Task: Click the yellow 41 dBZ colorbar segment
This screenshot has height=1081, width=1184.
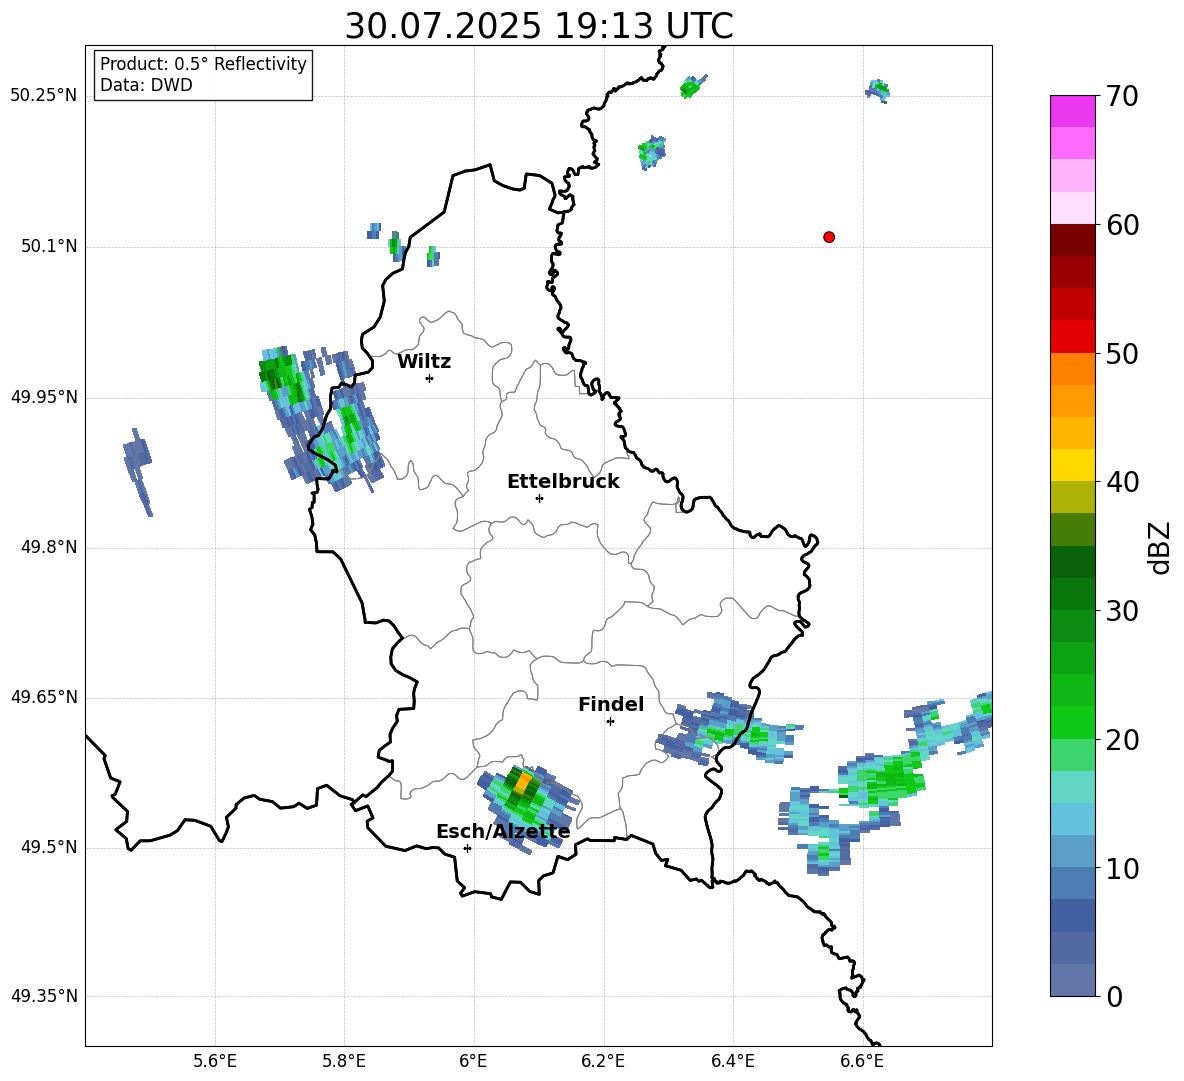Action: point(1072,465)
